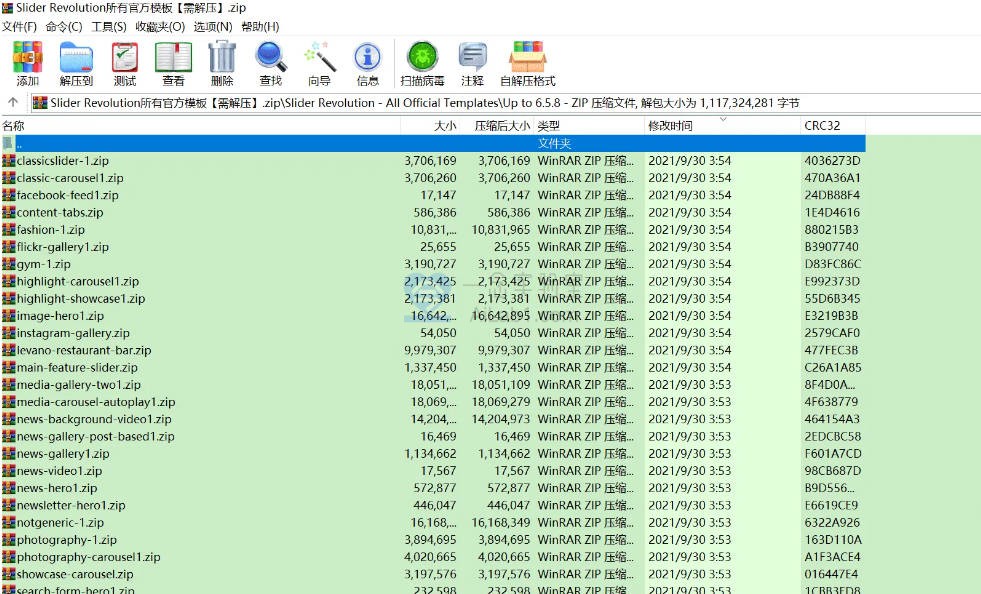Open the File (文件) menu
This screenshot has height=594, width=981.
[19, 27]
